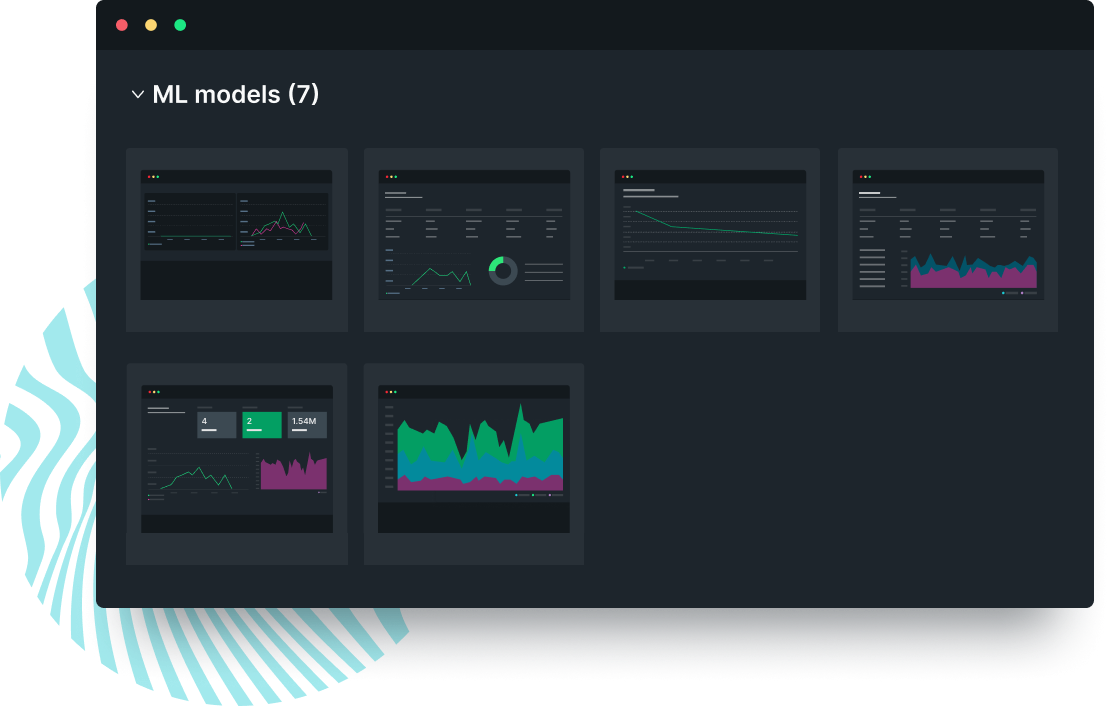1114x706 pixels.
Task: Click the red close window button
Action: point(122,25)
